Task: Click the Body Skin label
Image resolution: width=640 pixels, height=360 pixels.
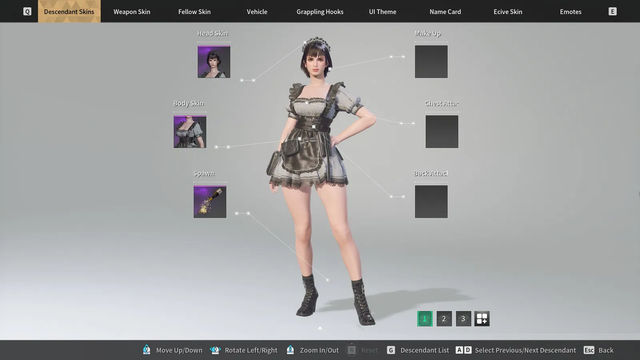Action: tap(188, 103)
